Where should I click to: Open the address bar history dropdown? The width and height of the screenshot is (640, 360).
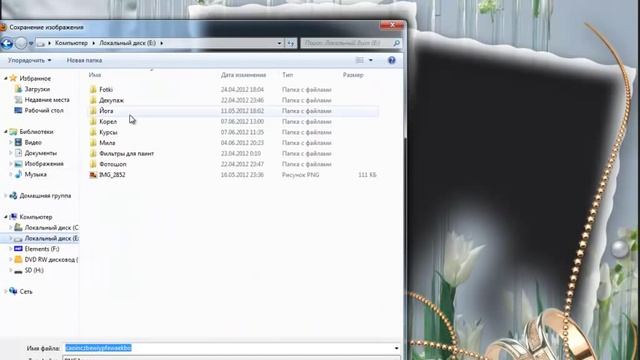[x=279, y=43]
